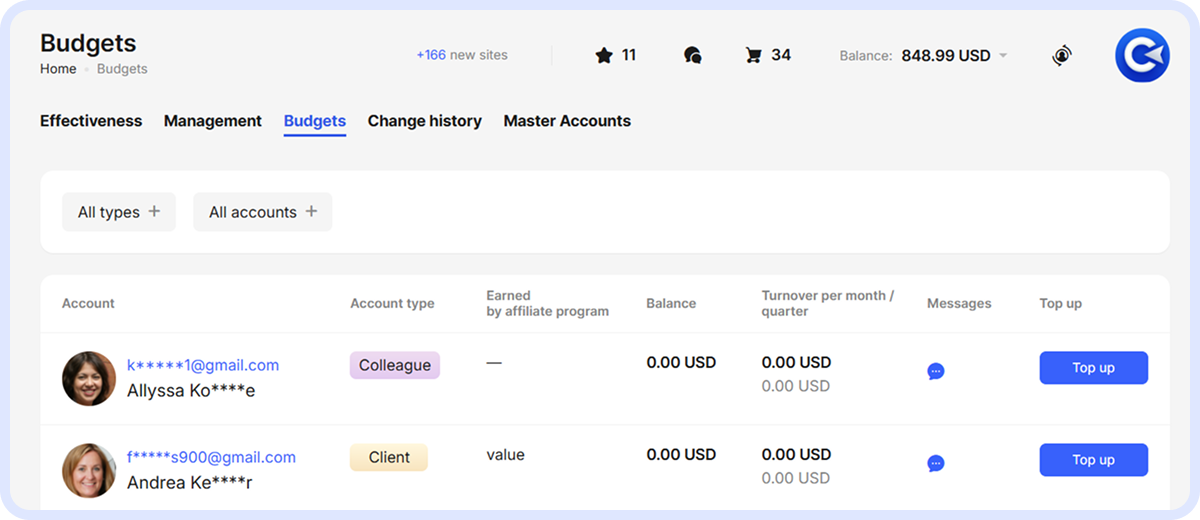This screenshot has height=520, width=1200.
Task: Switch to the Management tab
Action: 212,121
